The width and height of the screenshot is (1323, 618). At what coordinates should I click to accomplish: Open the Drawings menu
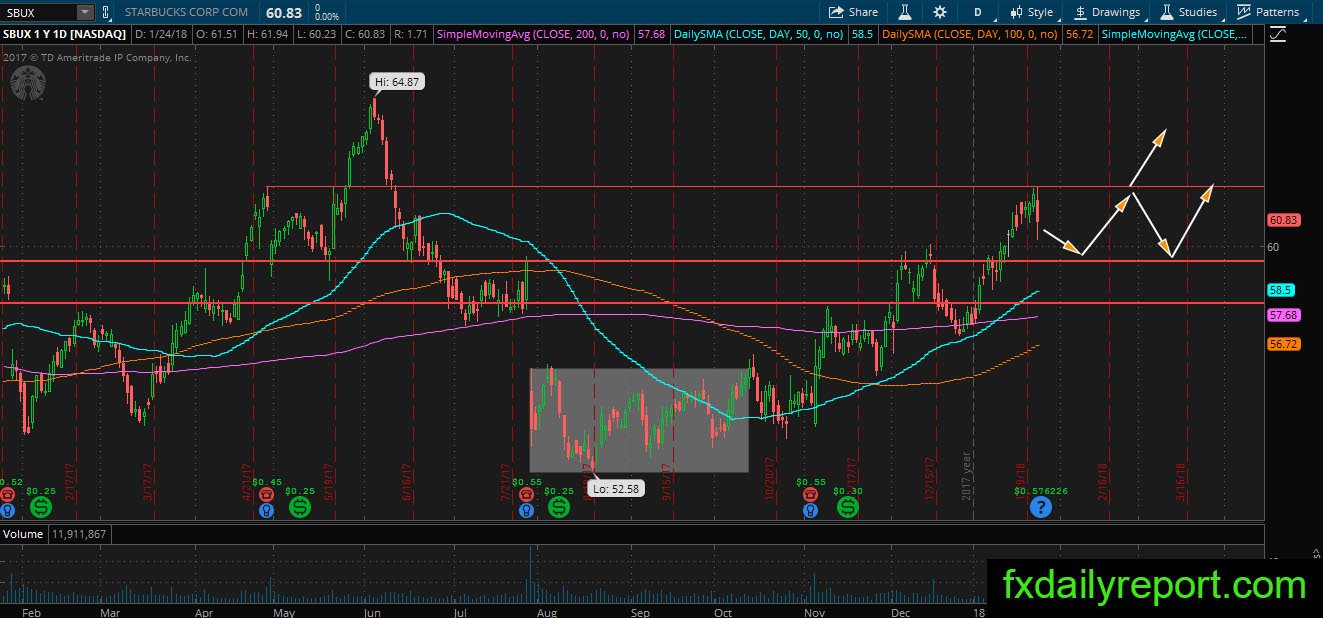[x=1107, y=12]
